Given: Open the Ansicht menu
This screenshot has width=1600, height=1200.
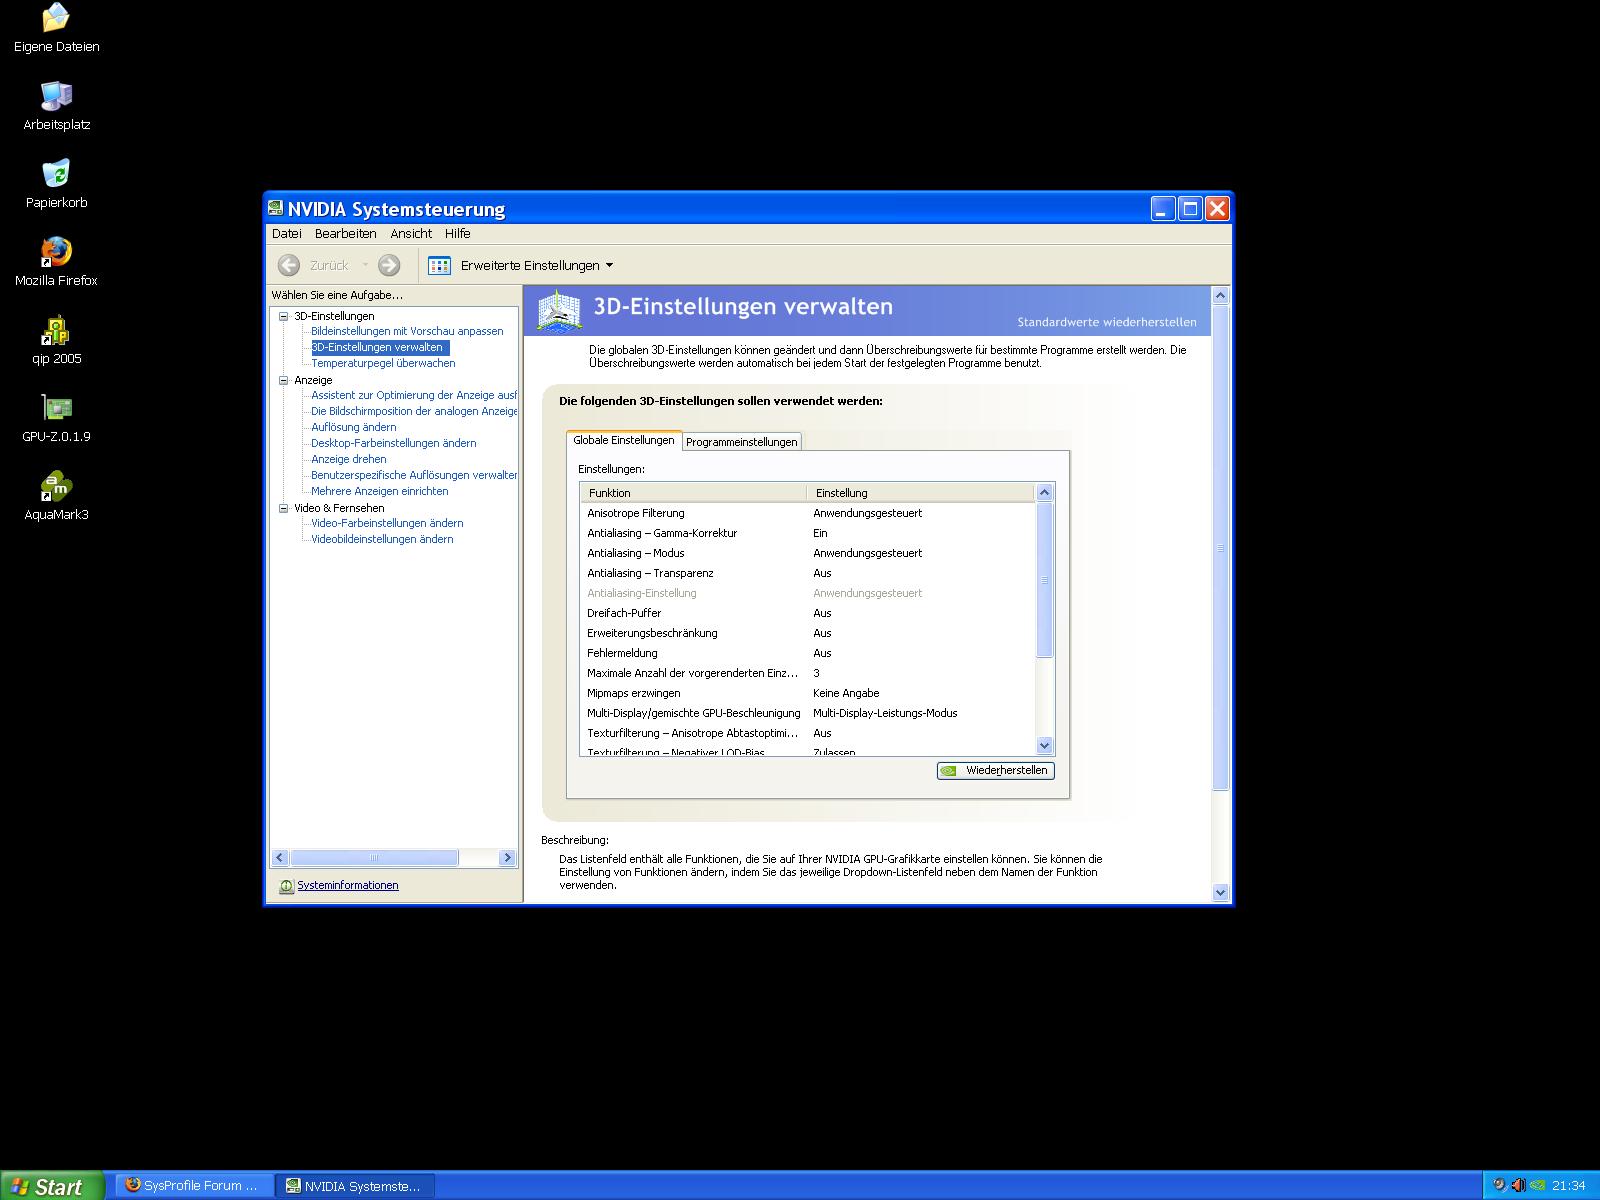Looking at the screenshot, I should pos(411,233).
